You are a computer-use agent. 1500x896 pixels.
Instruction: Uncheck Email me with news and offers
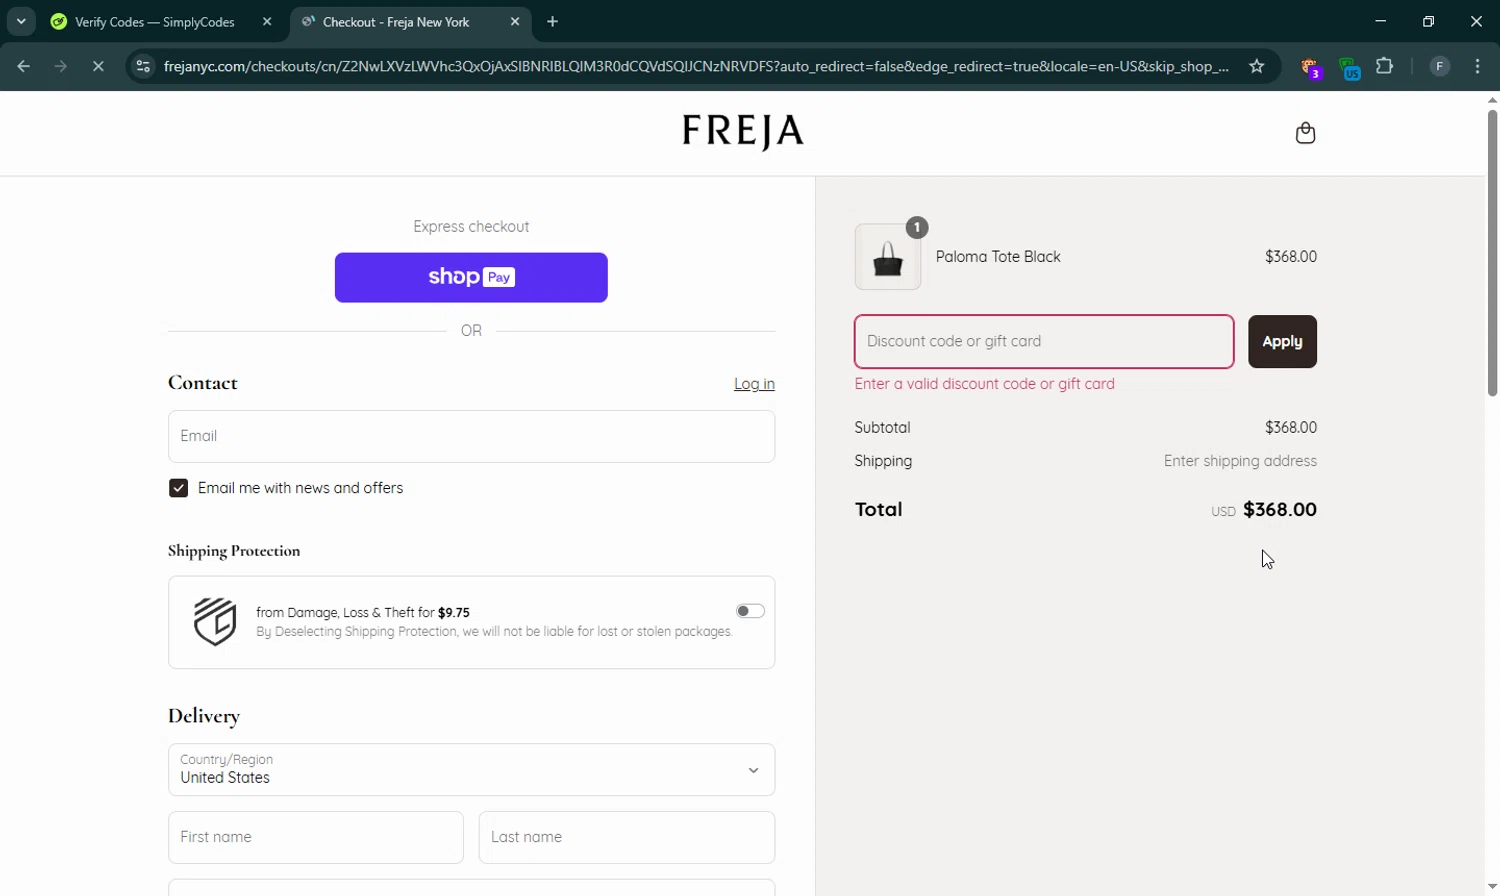(179, 488)
